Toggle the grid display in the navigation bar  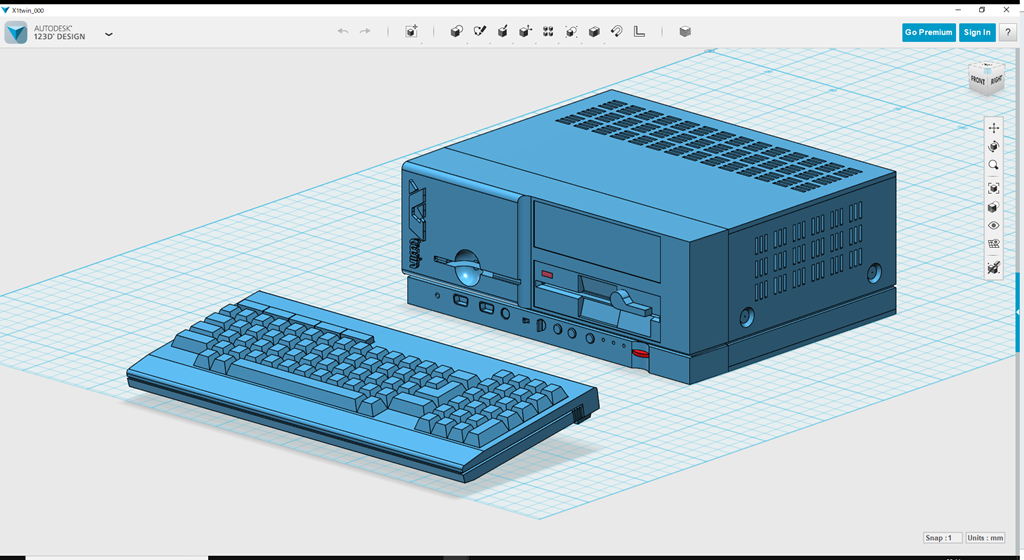pyautogui.click(x=993, y=244)
